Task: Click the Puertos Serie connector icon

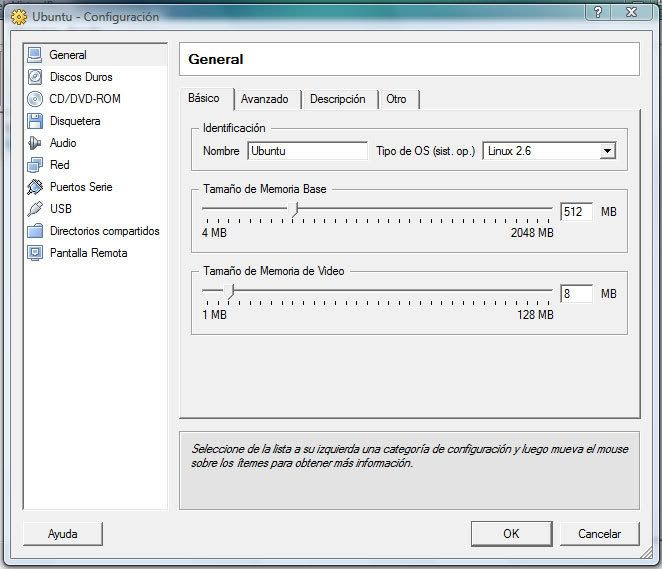Action: coord(35,187)
